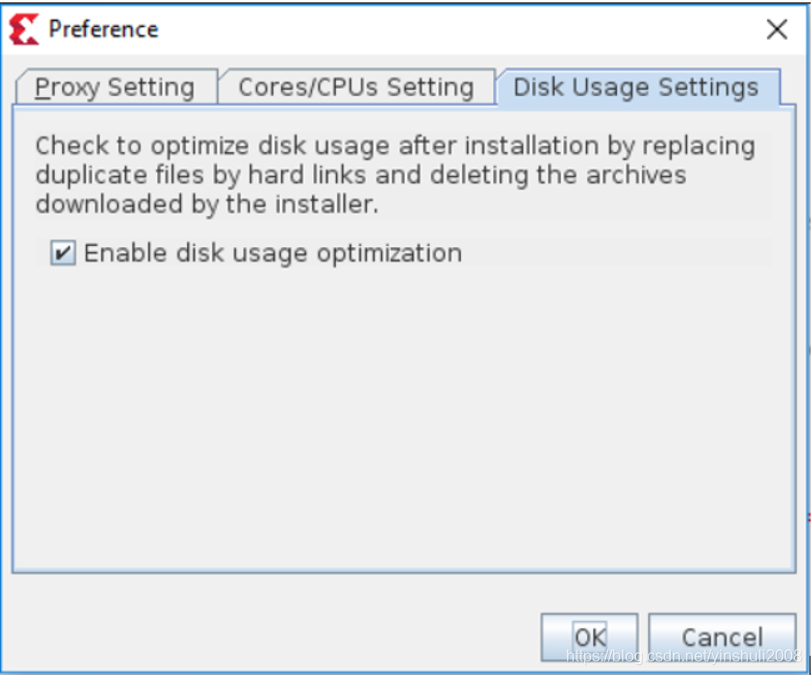View Proxy Setting configuration options
Screen dimensions: 812x675
[x=113, y=87]
